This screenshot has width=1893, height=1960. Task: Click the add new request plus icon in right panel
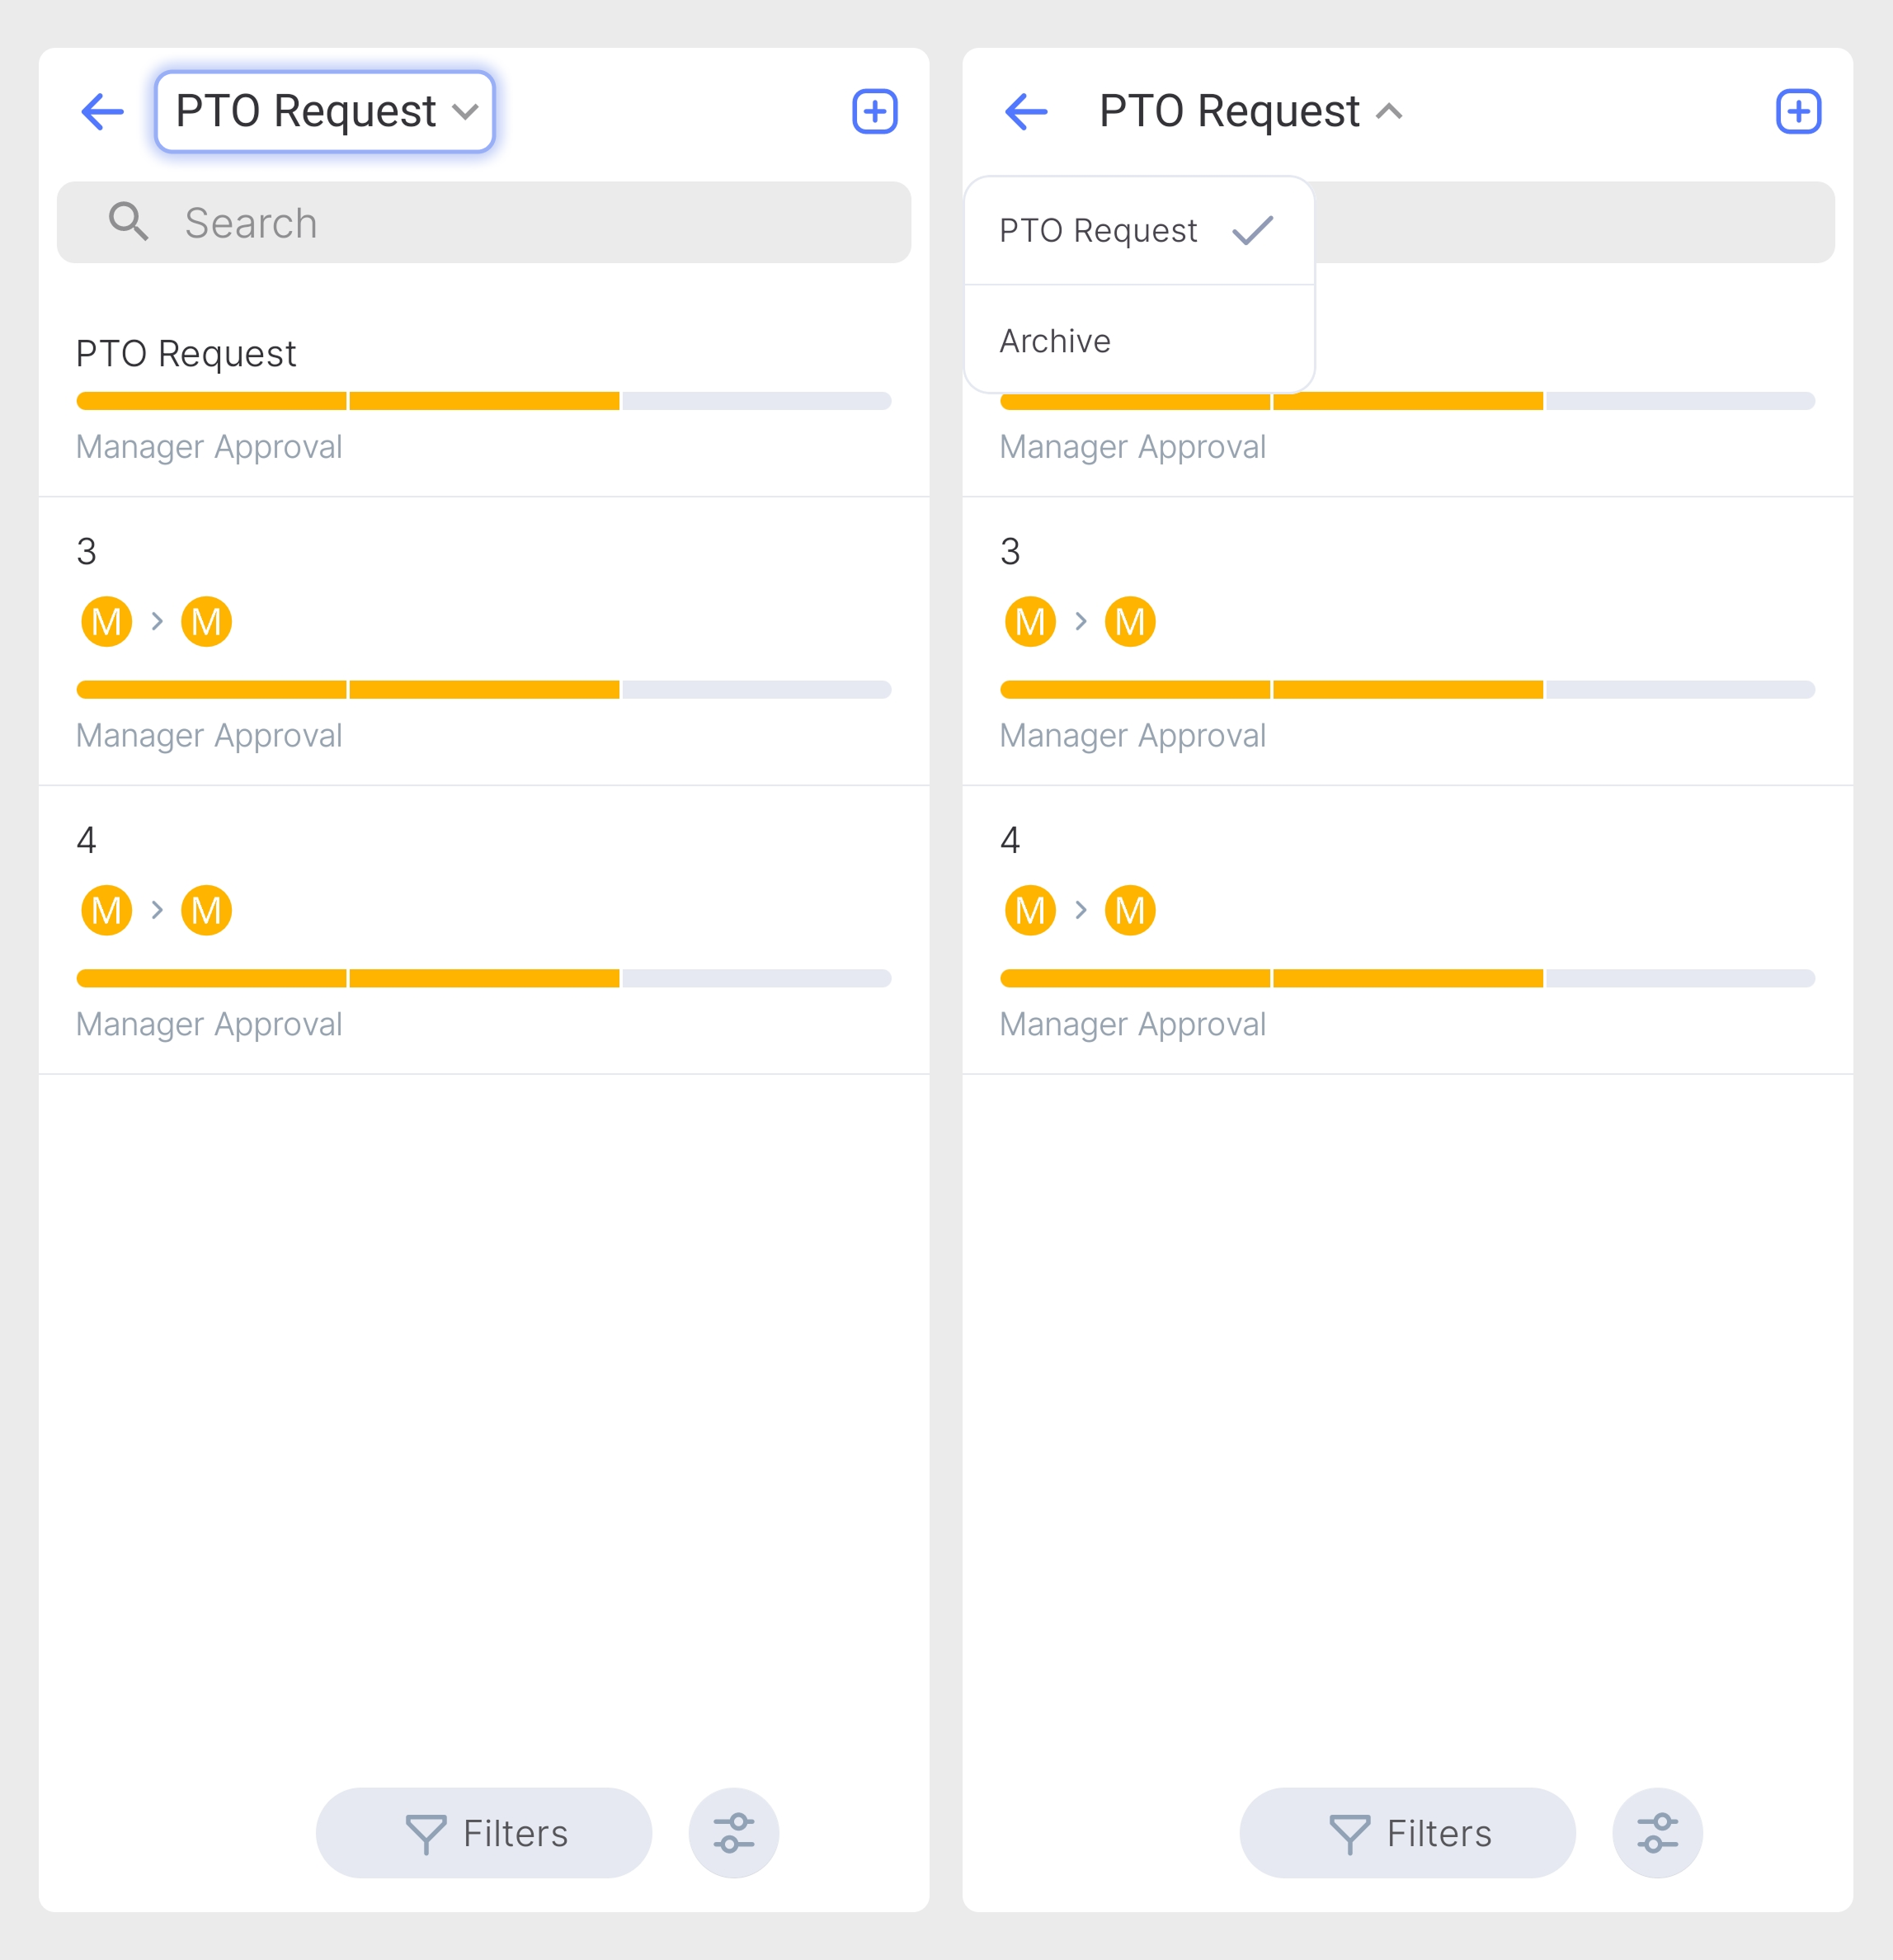[1798, 111]
